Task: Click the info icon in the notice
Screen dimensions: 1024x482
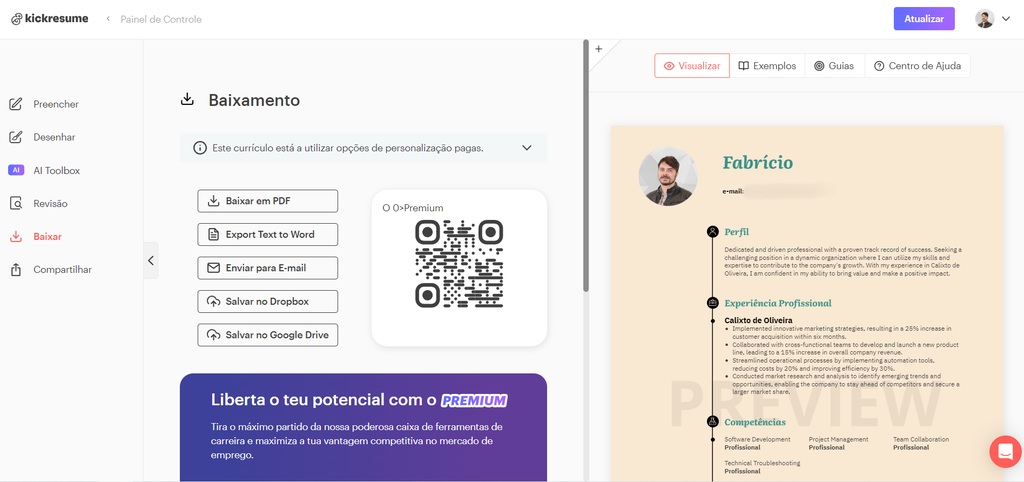Action: coord(200,148)
